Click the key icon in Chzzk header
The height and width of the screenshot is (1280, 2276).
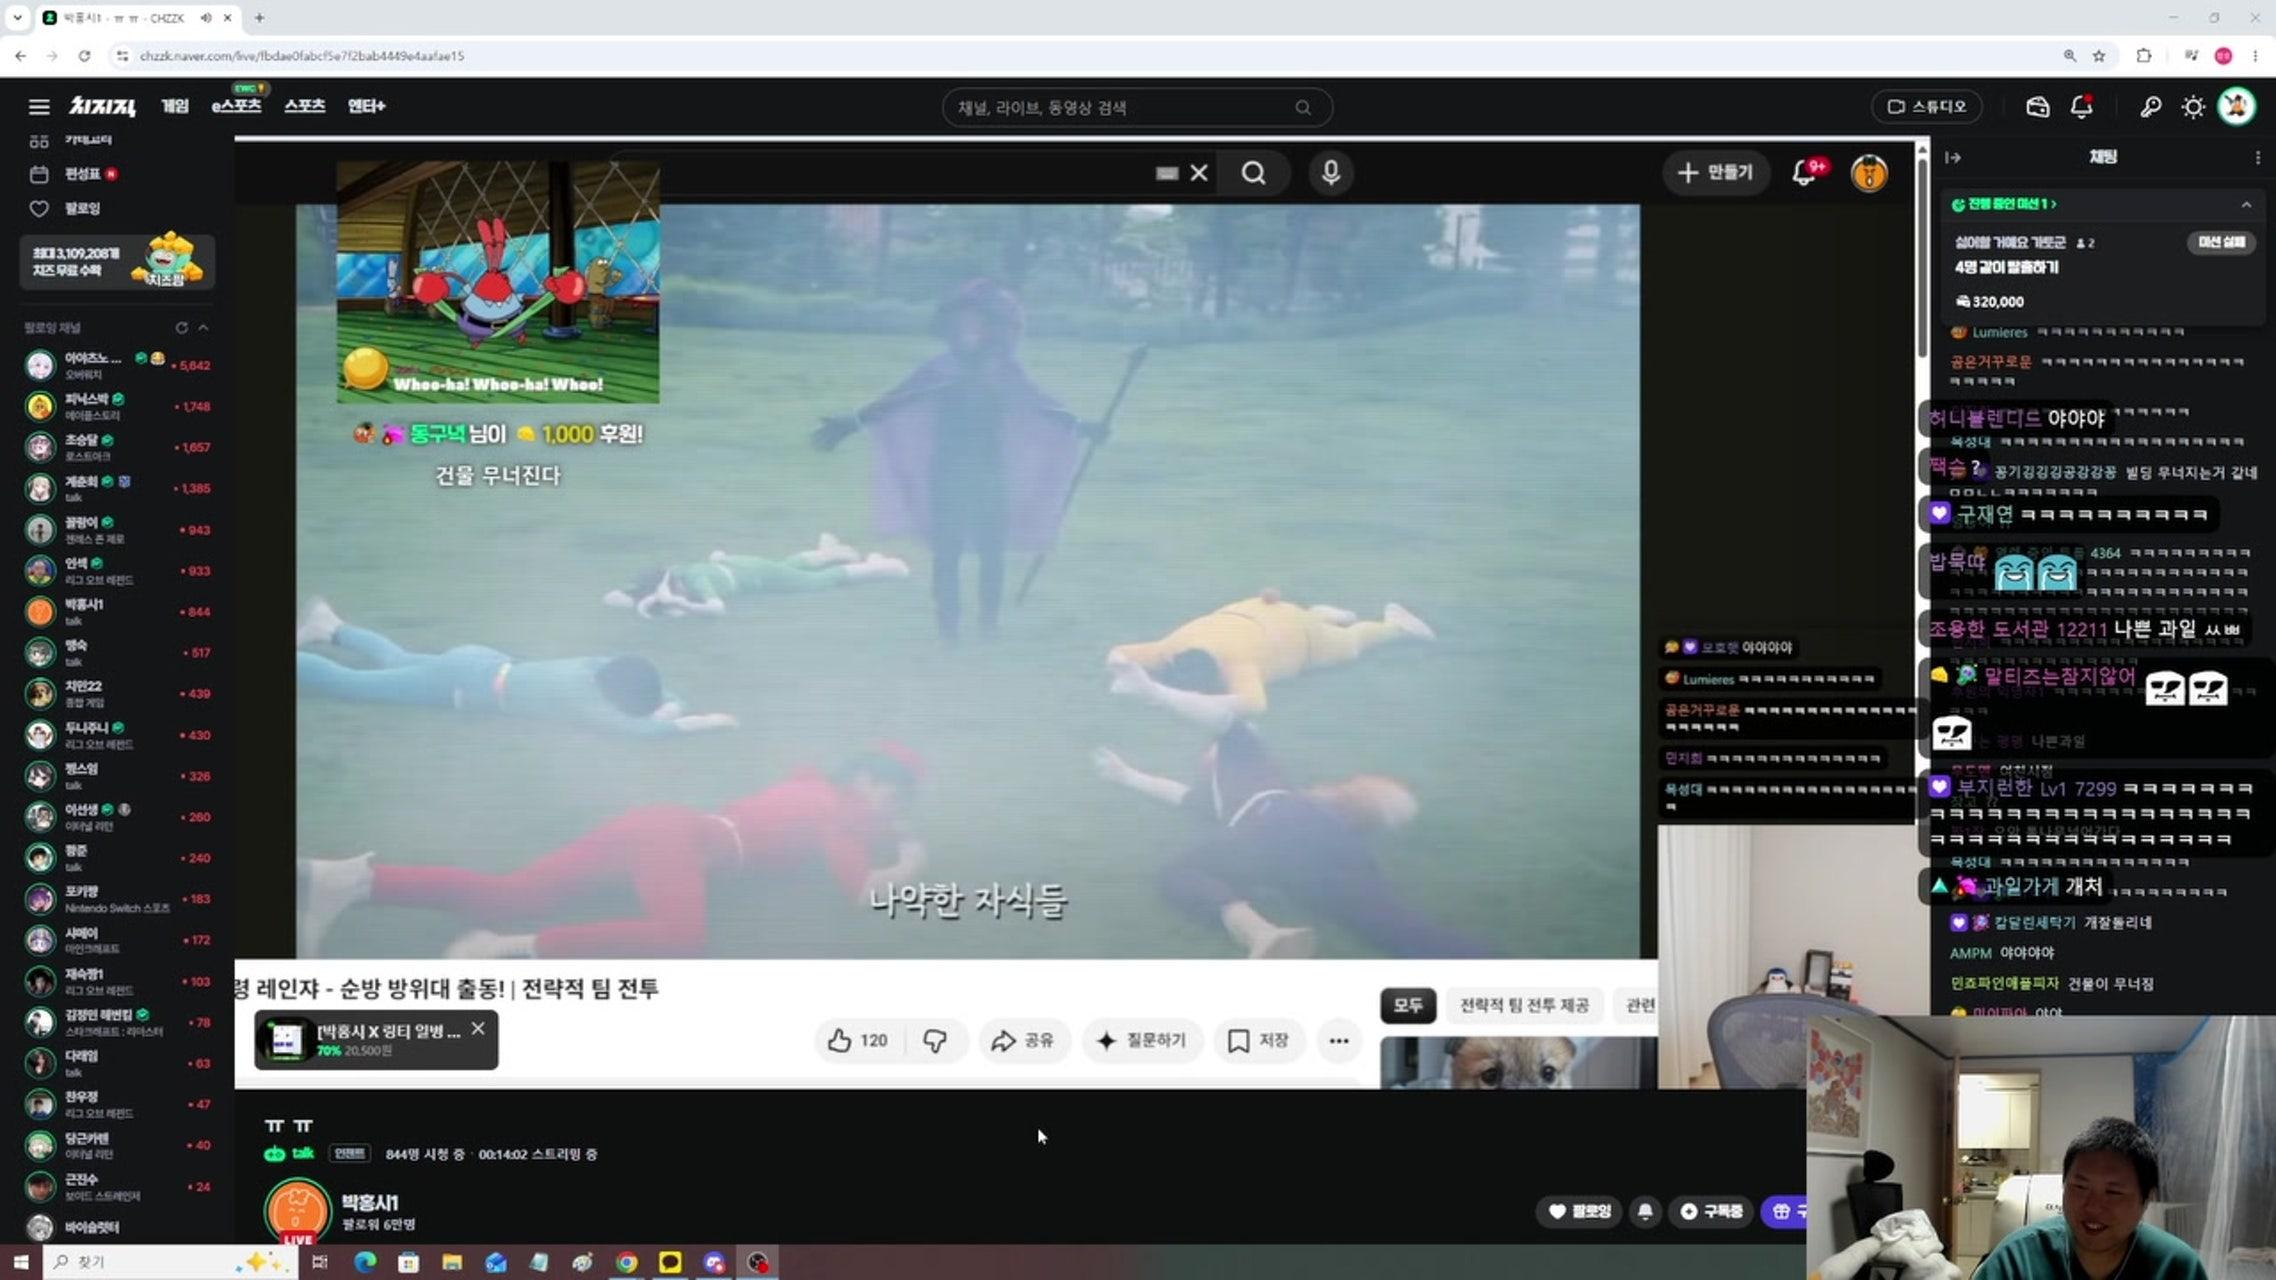coord(2150,107)
